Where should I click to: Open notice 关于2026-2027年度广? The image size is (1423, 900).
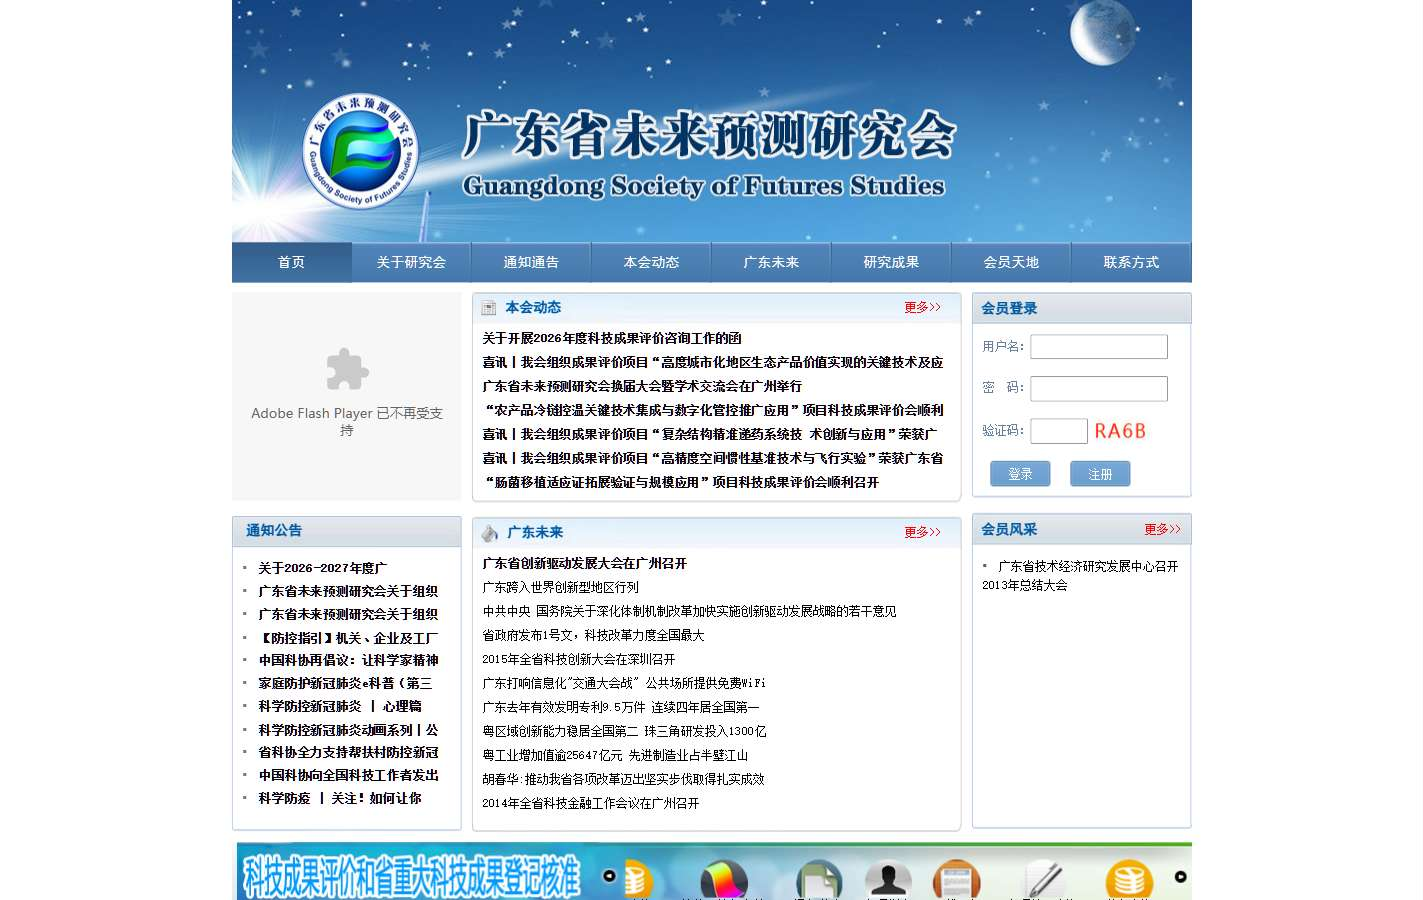(x=322, y=568)
